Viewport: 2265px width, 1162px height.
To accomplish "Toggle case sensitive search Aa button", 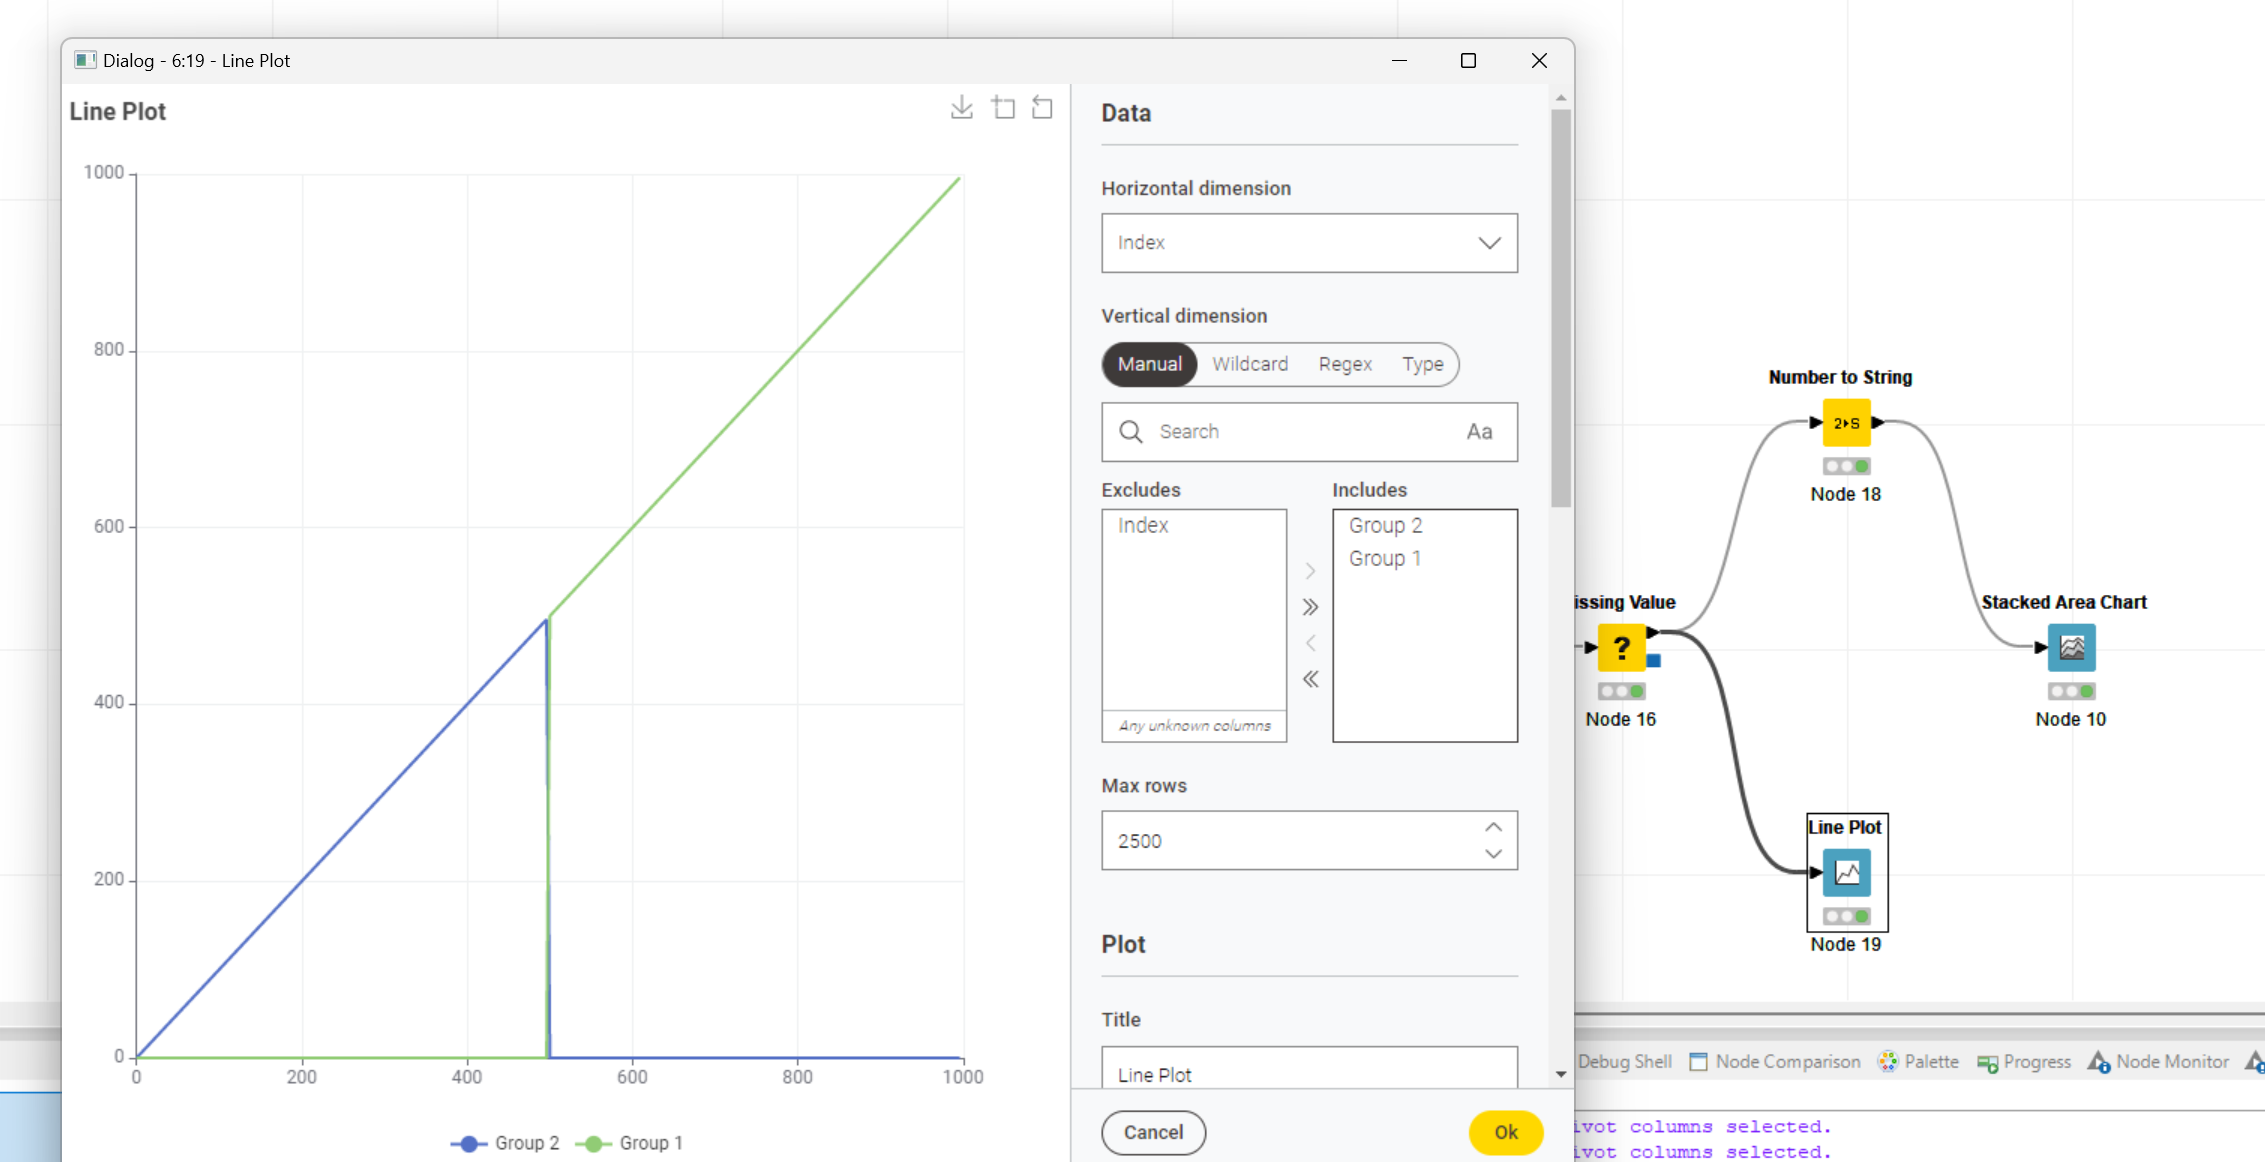I will (1479, 432).
